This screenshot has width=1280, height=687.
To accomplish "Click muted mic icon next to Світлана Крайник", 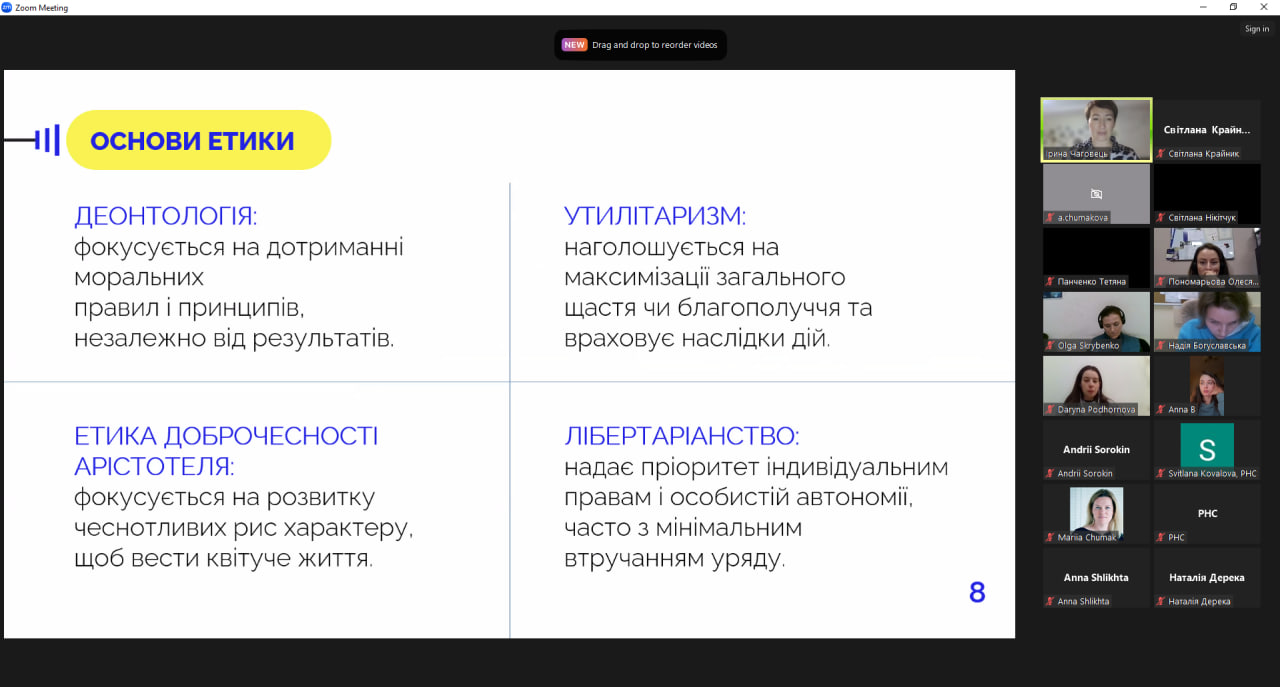I will [1161, 154].
